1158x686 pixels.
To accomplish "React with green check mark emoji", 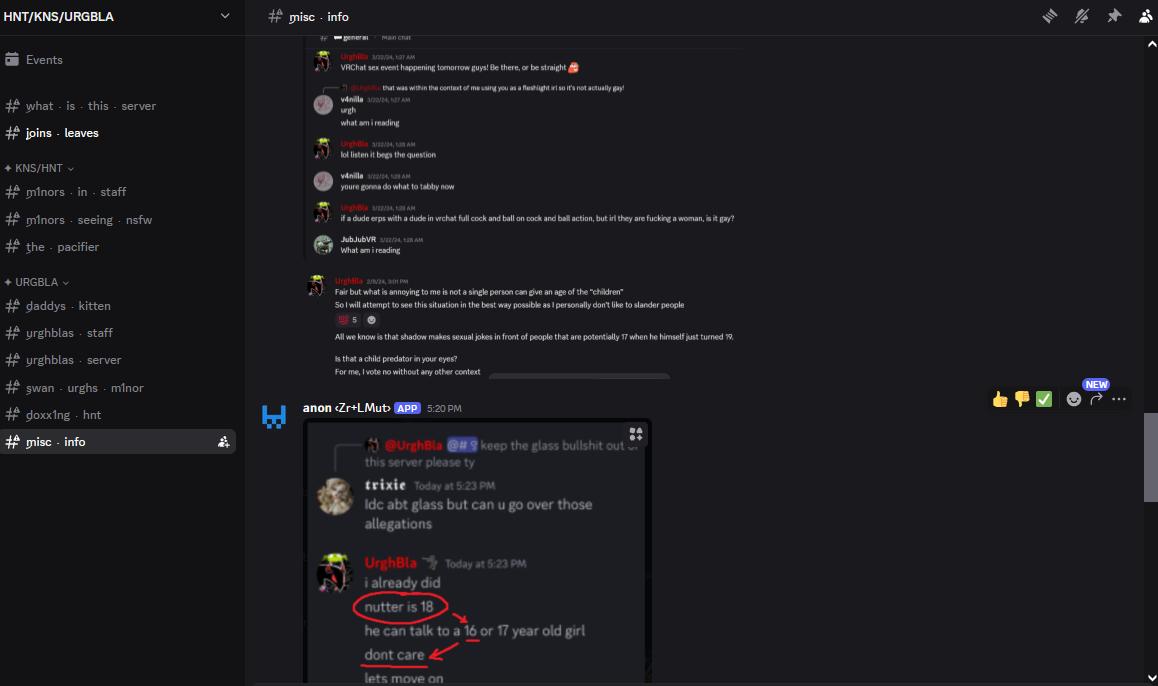I will coord(1044,399).
